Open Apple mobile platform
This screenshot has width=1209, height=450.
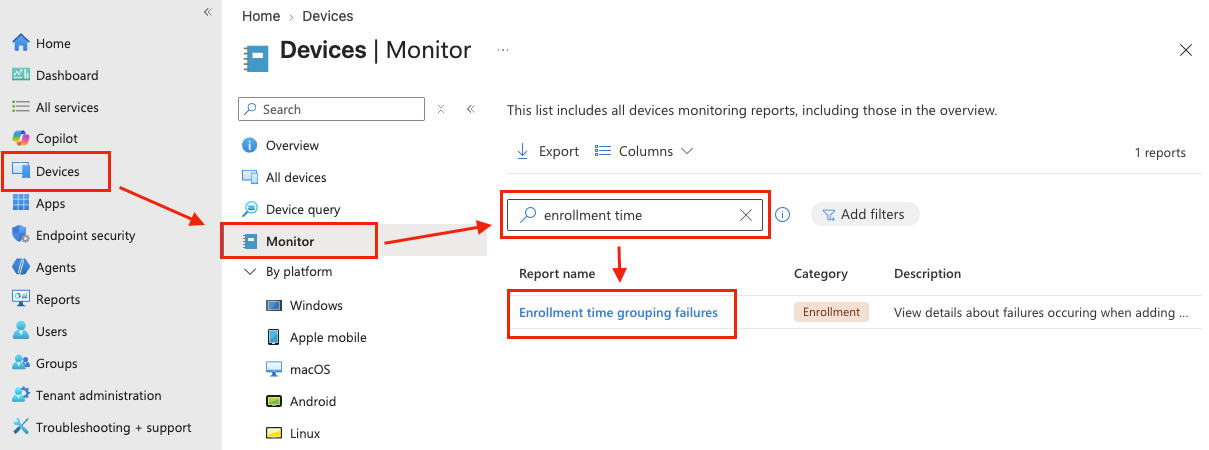coord(328,337)
